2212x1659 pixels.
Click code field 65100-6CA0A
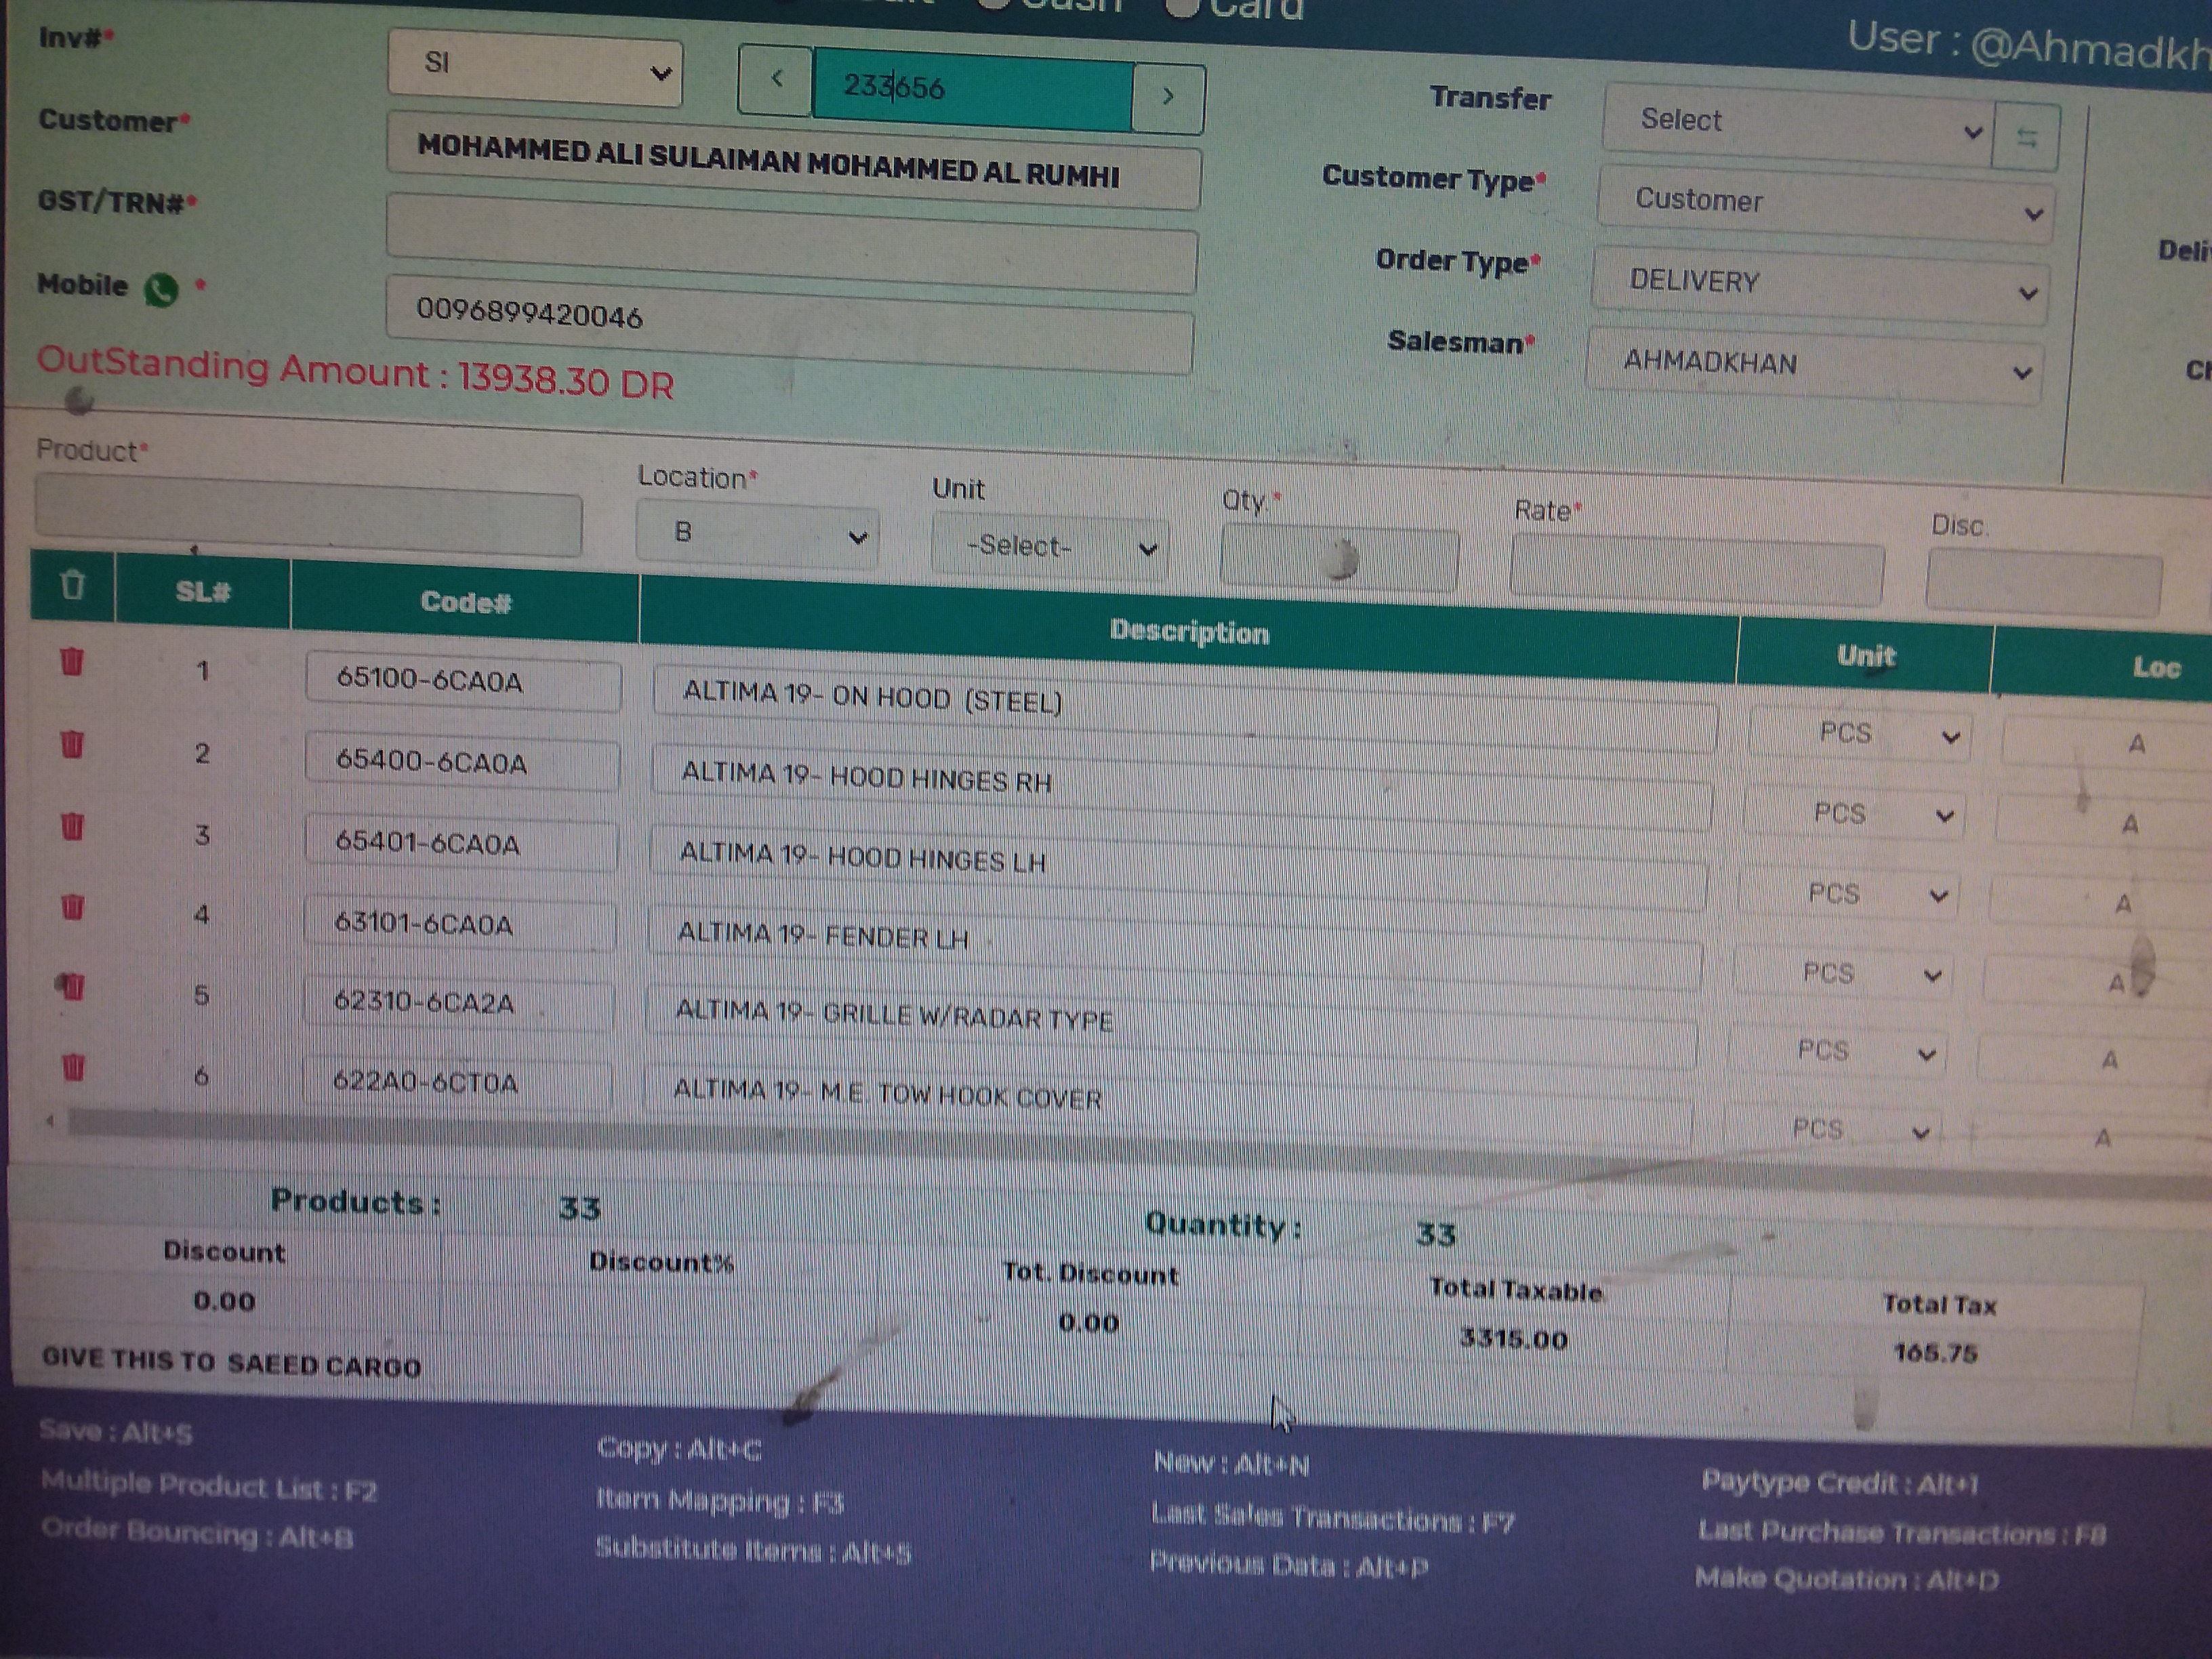tap(463, 681)
